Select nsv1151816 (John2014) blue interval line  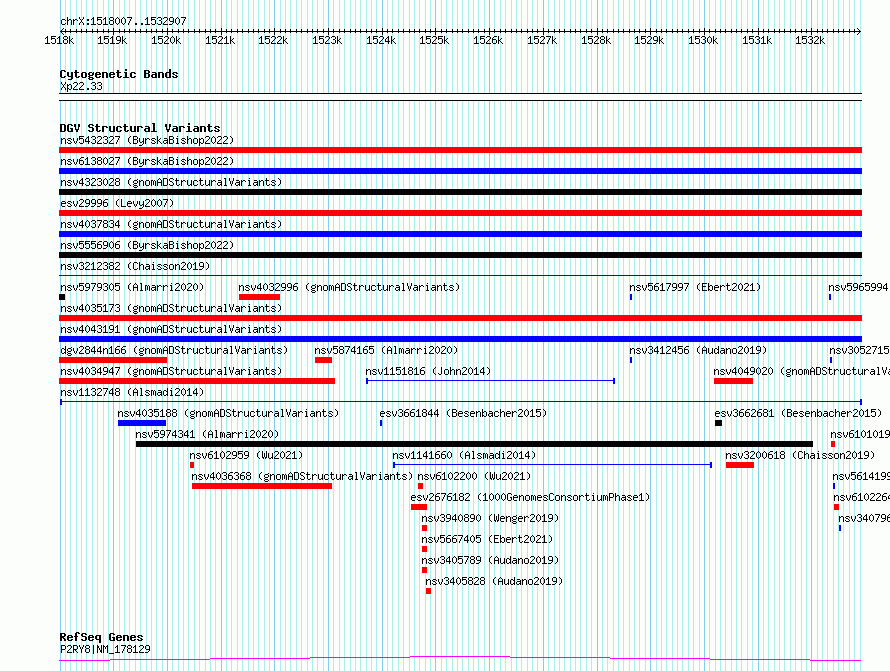(x=490, y=381)
